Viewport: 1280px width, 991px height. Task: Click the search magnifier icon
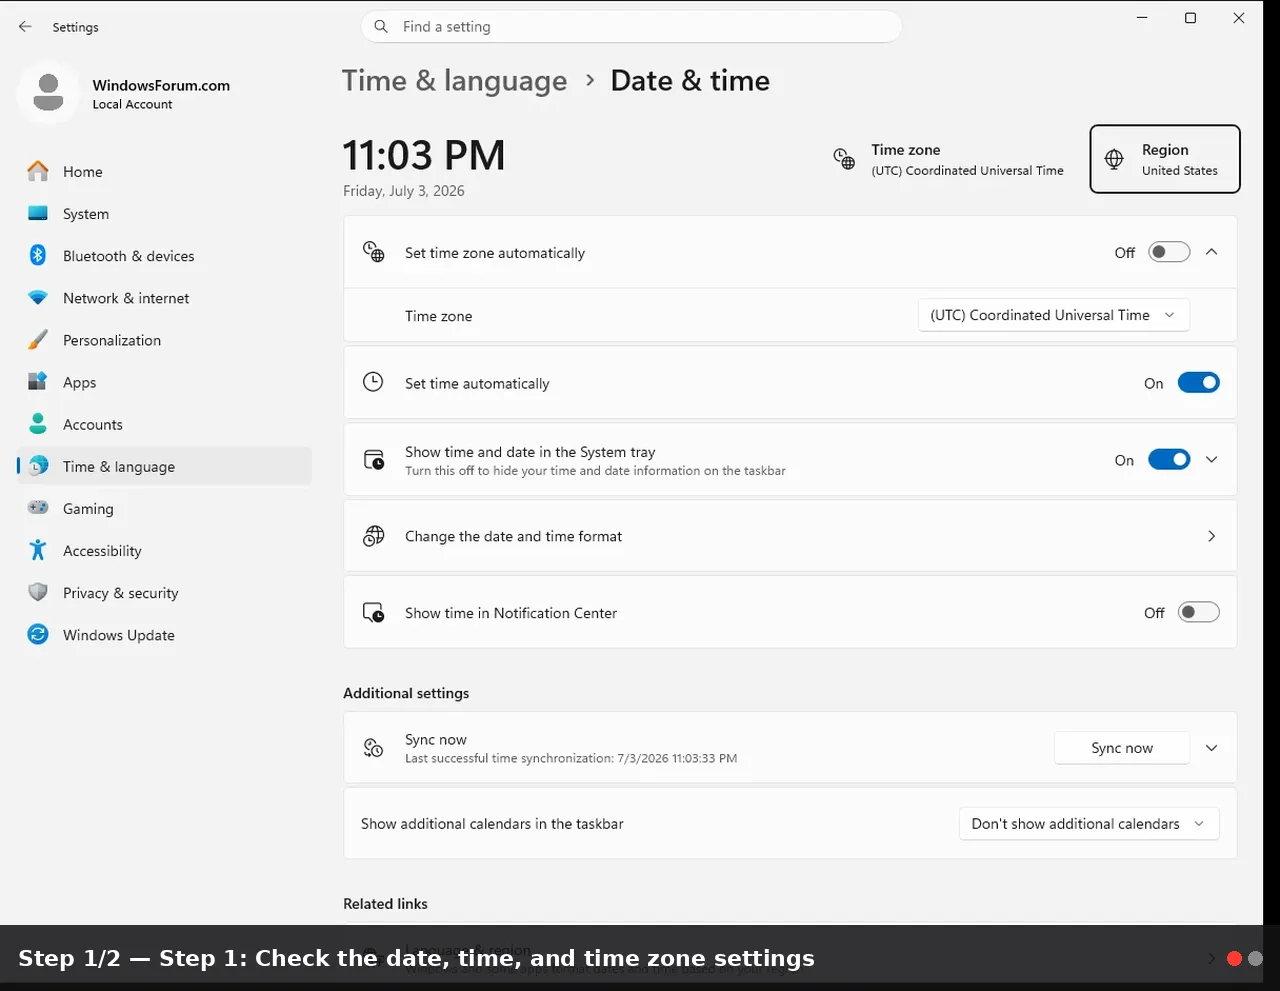[381, 27]
